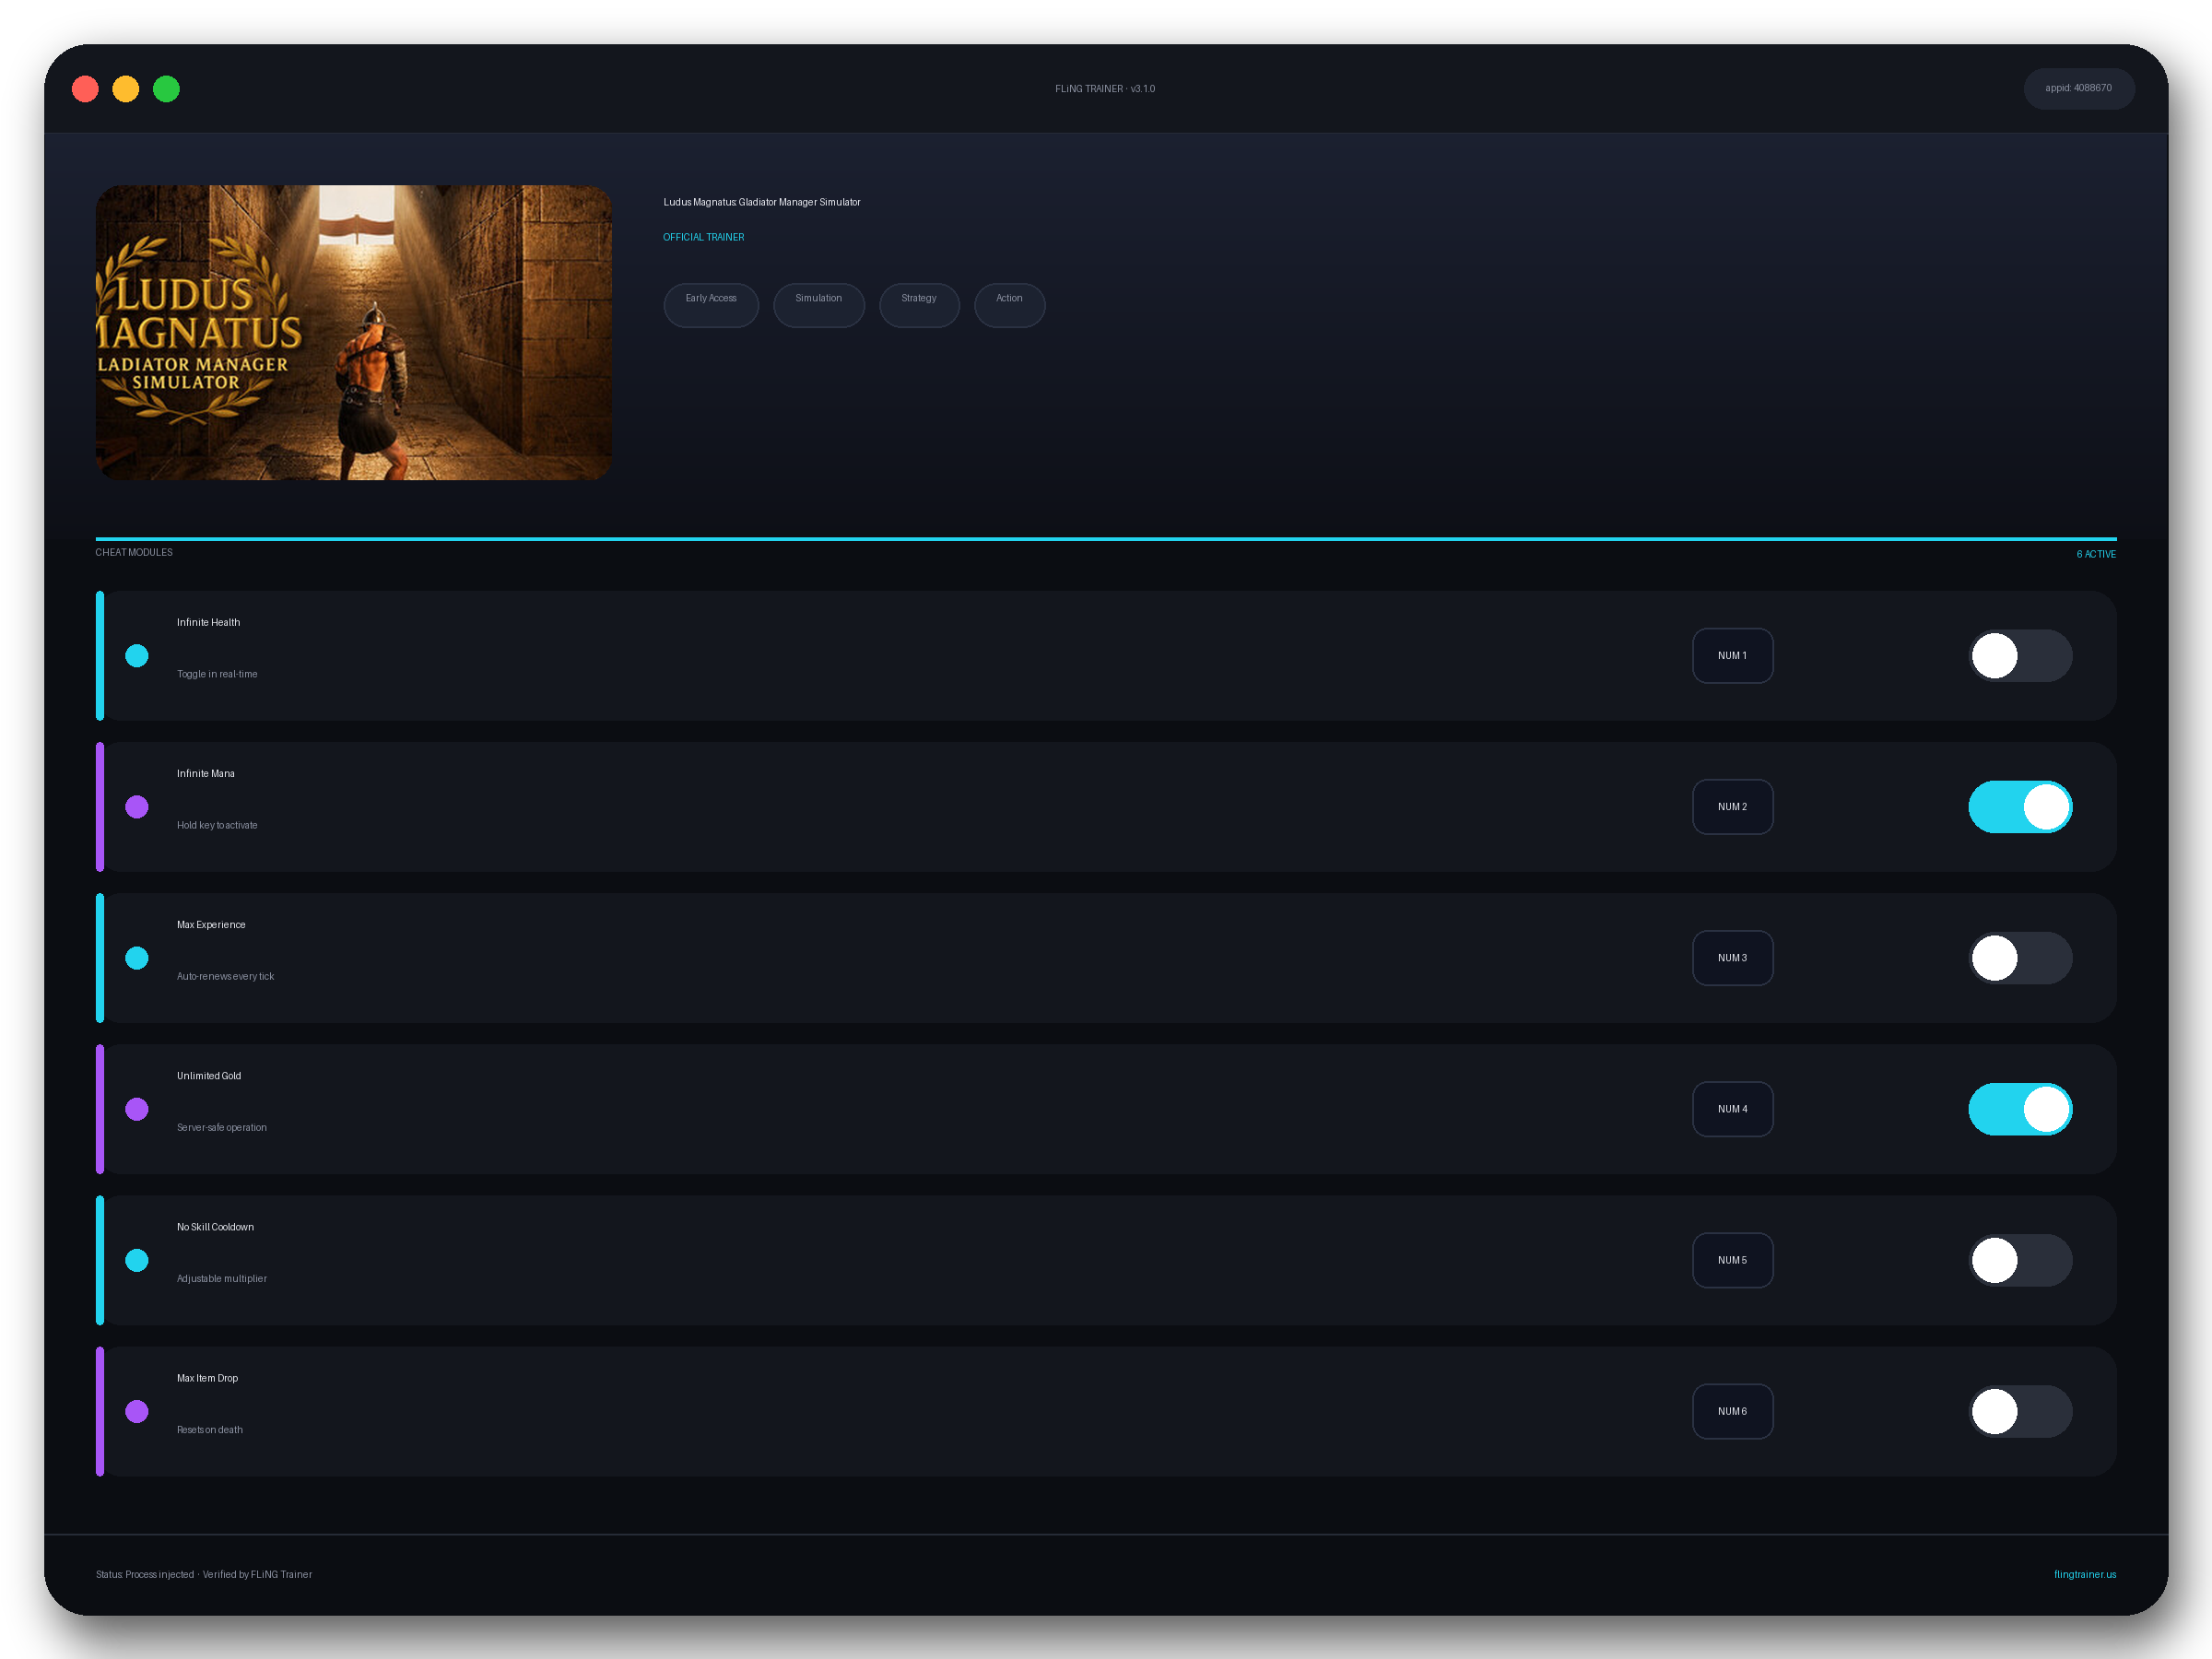Viewport: 2212px width, 1659px height.
Task: Click the Max Experience module name
Action: point(211,924)
